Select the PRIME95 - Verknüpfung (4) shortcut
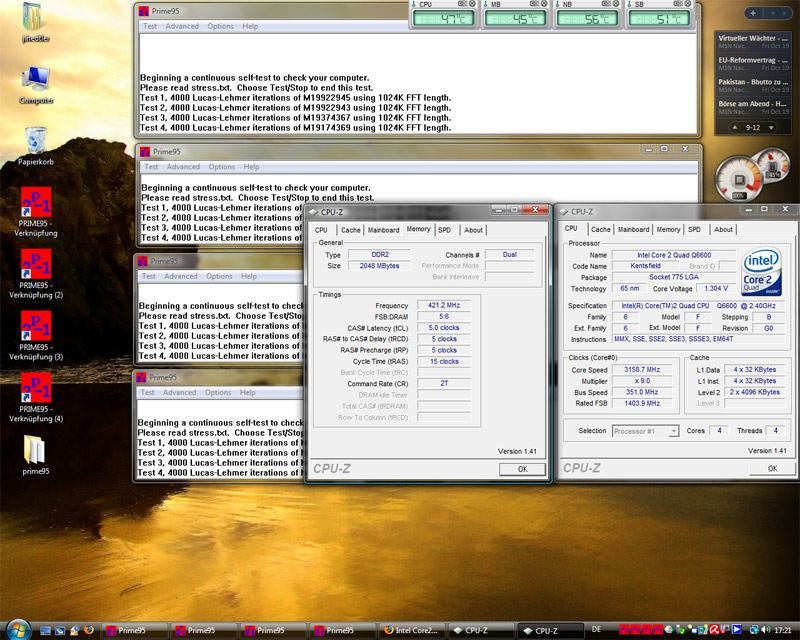This screenshot has height=640, width=800. pyautogui.click(x=36, y=397)
